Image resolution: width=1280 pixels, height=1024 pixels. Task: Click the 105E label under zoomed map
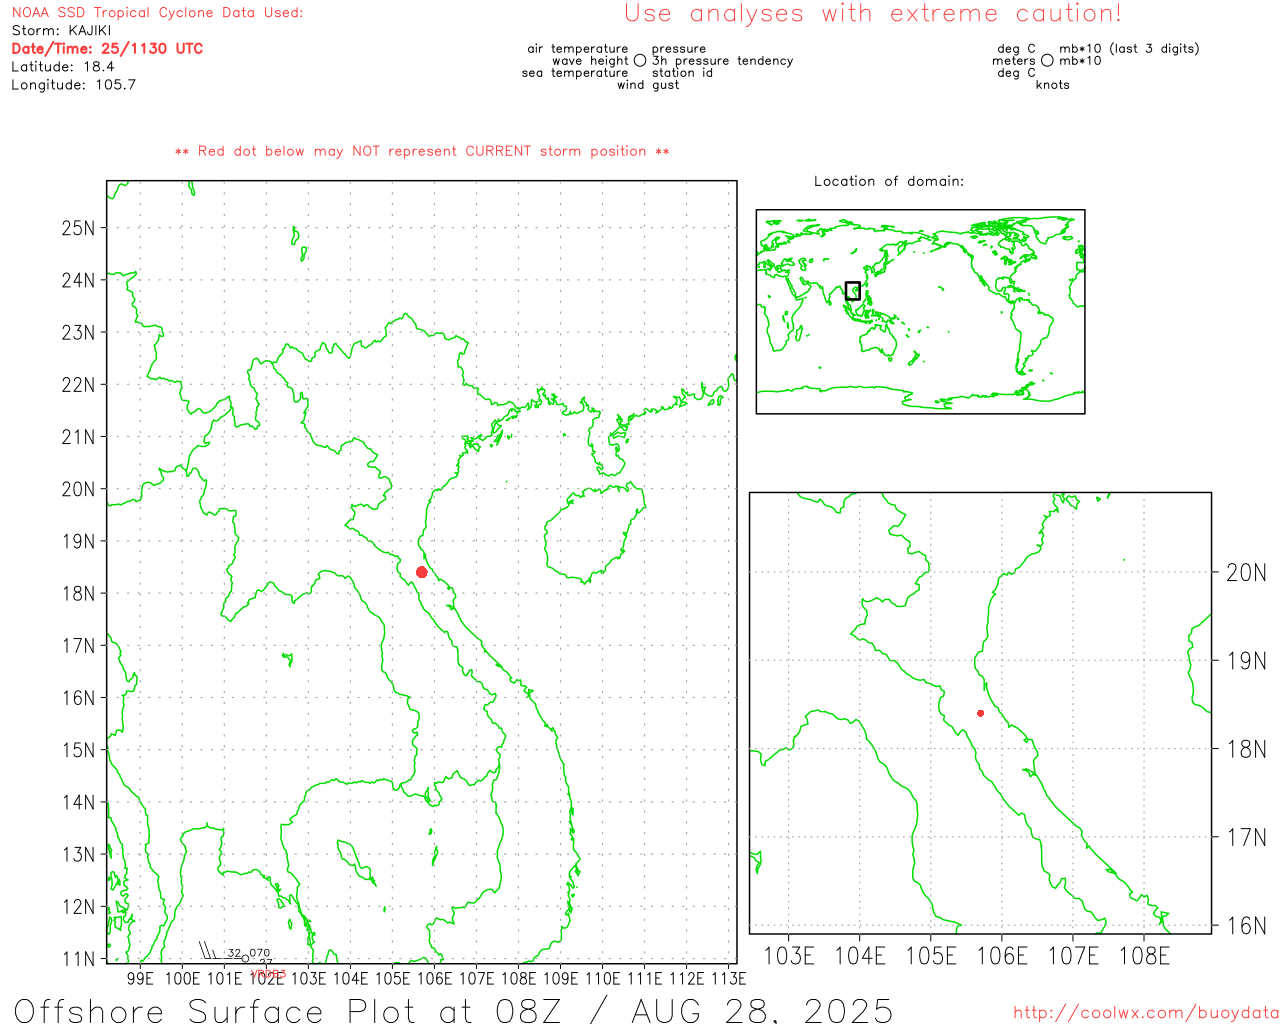pos(931,956)
